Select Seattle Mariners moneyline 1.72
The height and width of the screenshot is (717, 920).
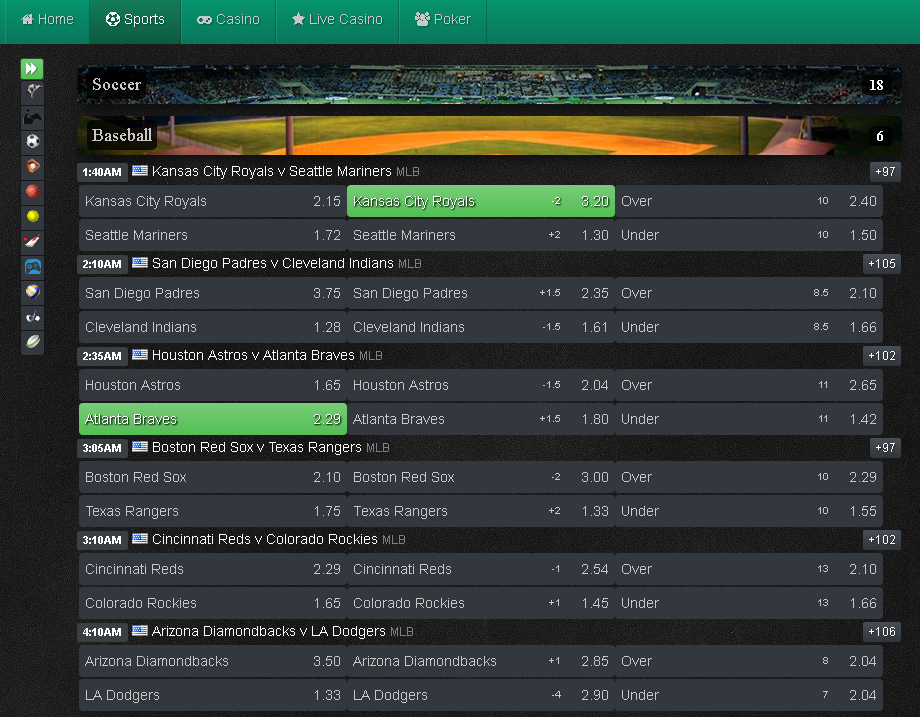point(213,235)
